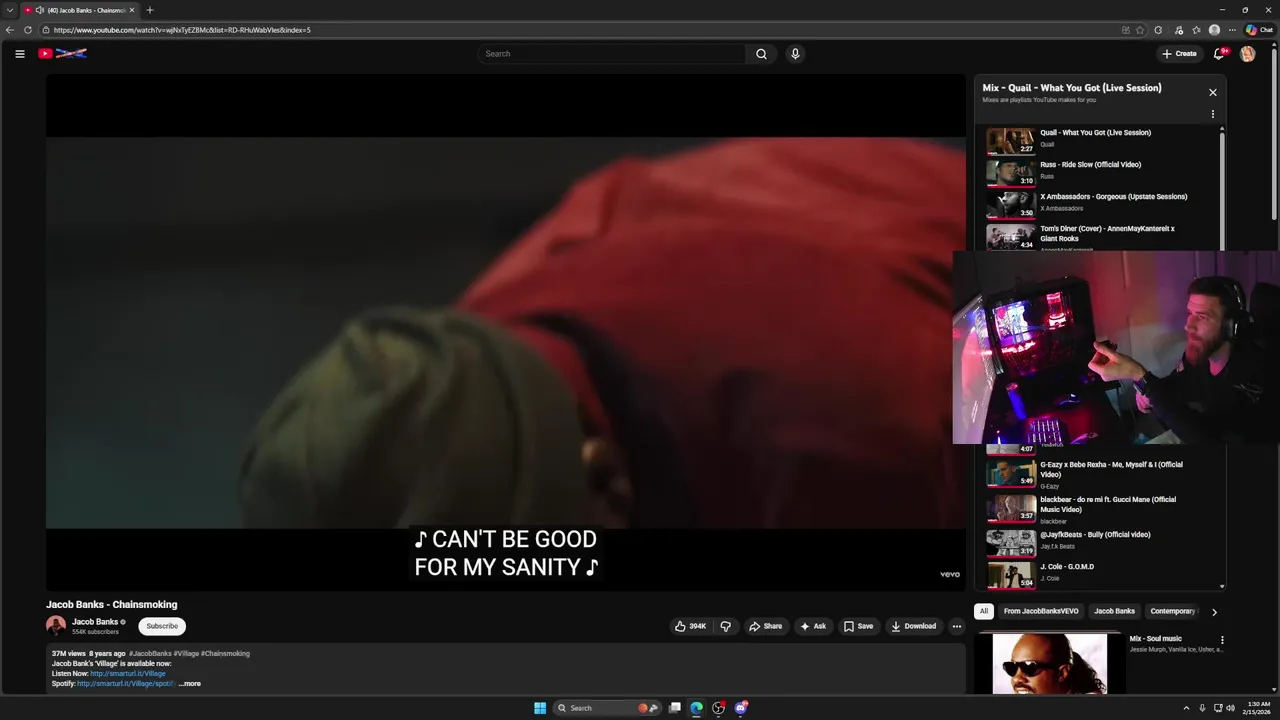Click the main video player area

point(505,332)
